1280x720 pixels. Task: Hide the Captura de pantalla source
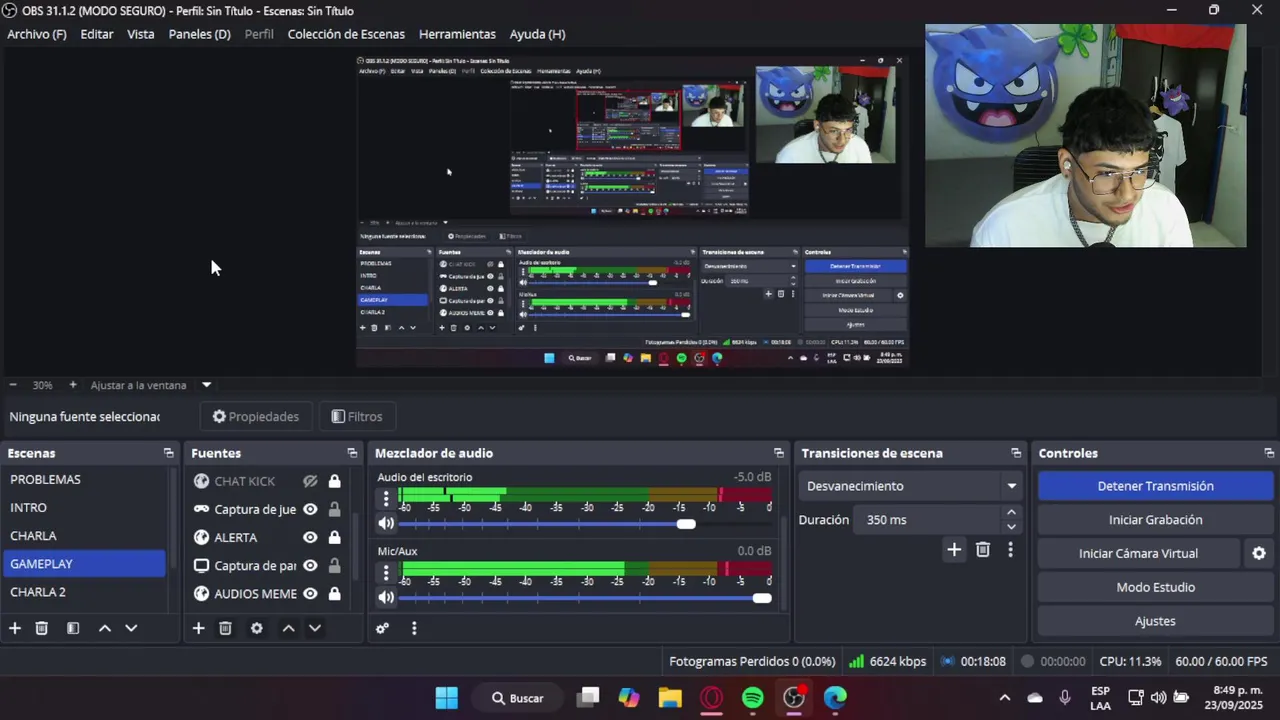click(x=311, y=565)
